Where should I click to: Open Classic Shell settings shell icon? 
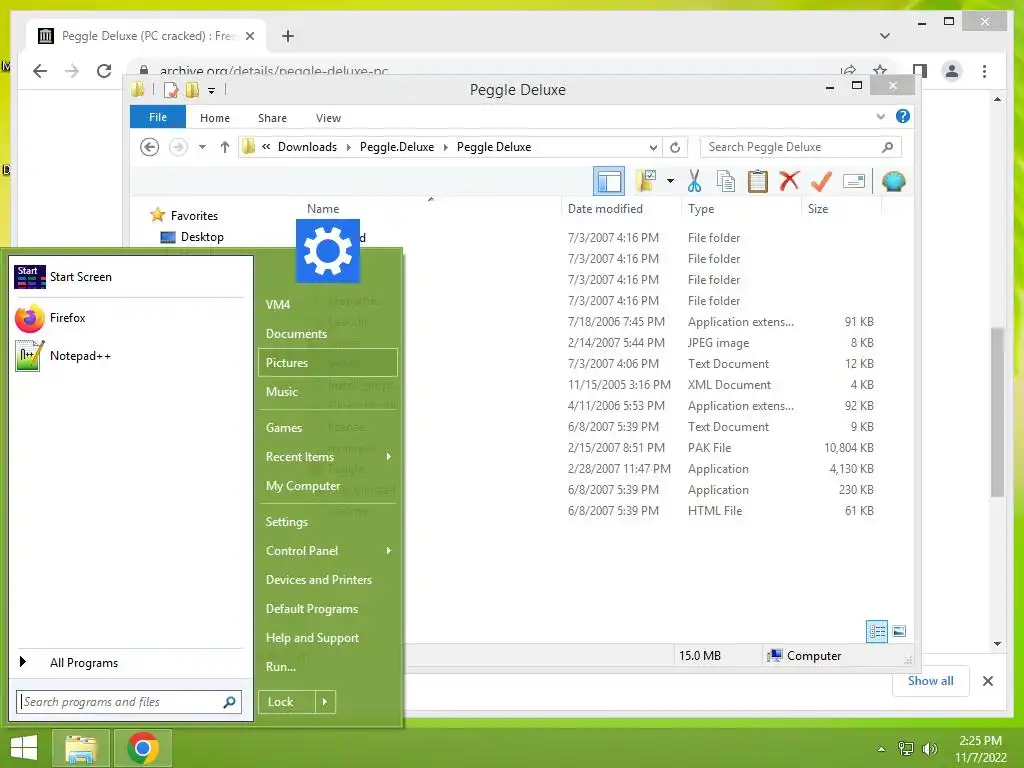click(893, 181)
